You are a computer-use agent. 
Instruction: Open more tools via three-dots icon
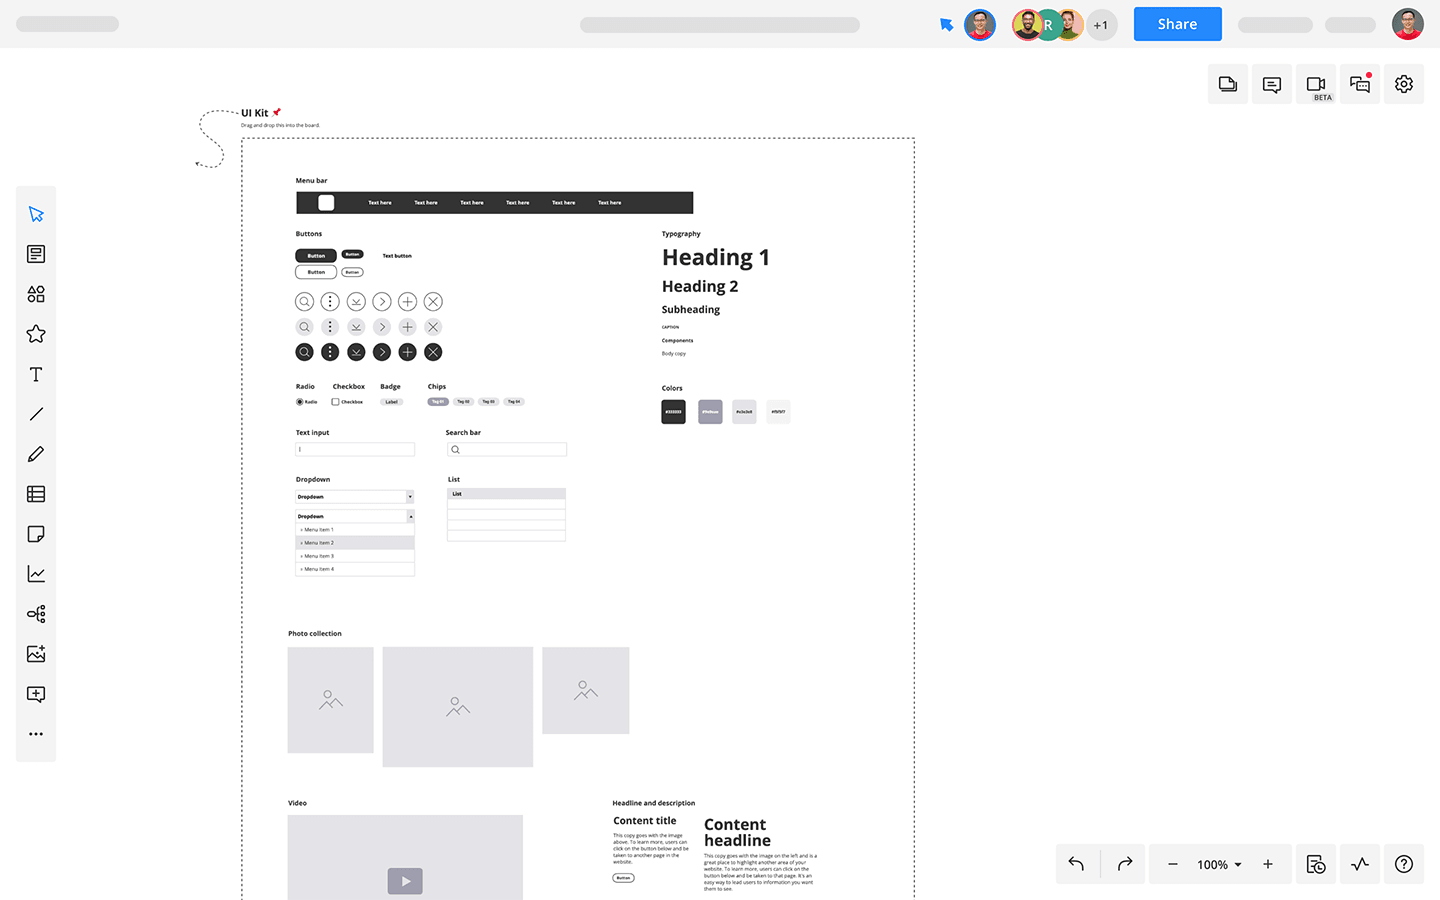36,734
